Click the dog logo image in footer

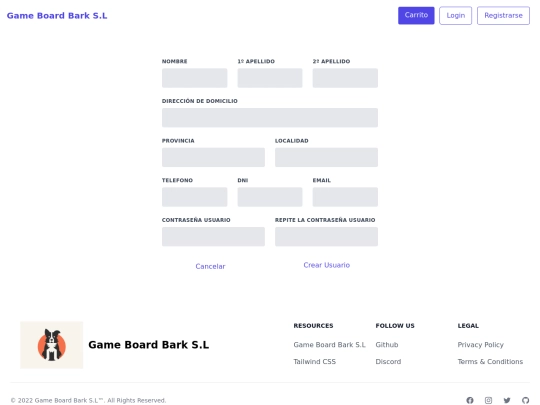(52, 345)
